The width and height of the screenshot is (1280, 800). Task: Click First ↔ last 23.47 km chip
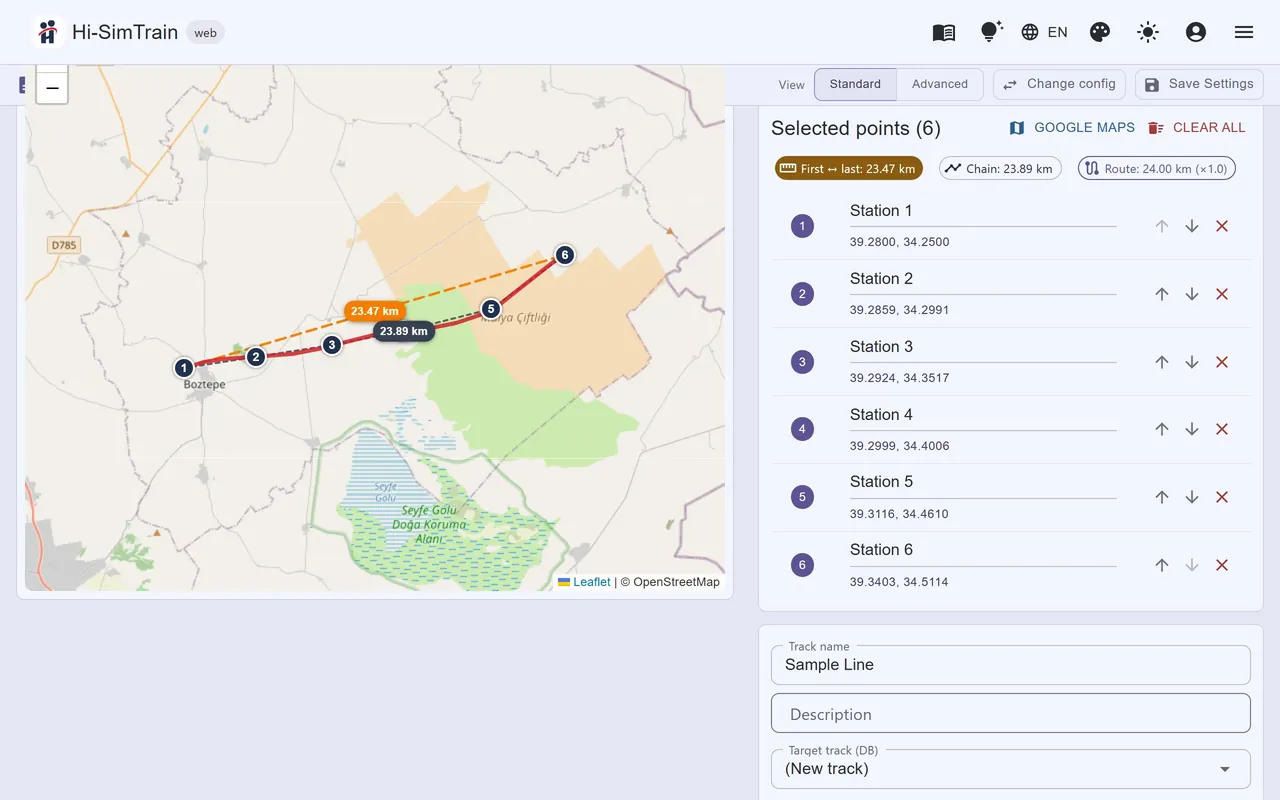tap(849, 169)
